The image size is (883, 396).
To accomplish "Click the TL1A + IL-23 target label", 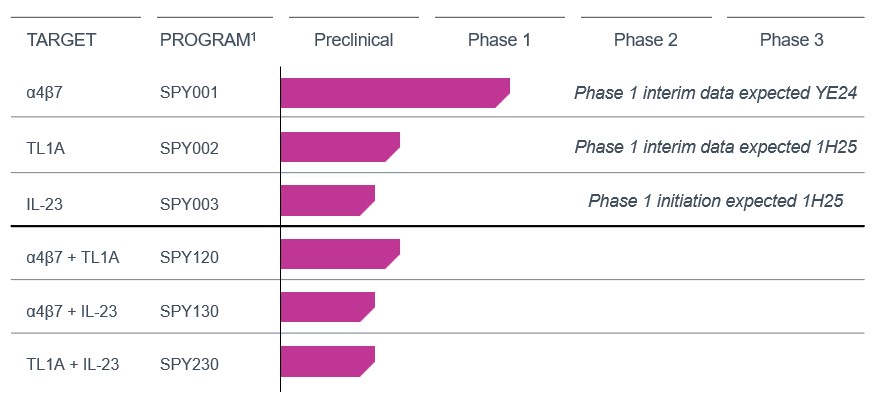I will [x=73, y=364].
